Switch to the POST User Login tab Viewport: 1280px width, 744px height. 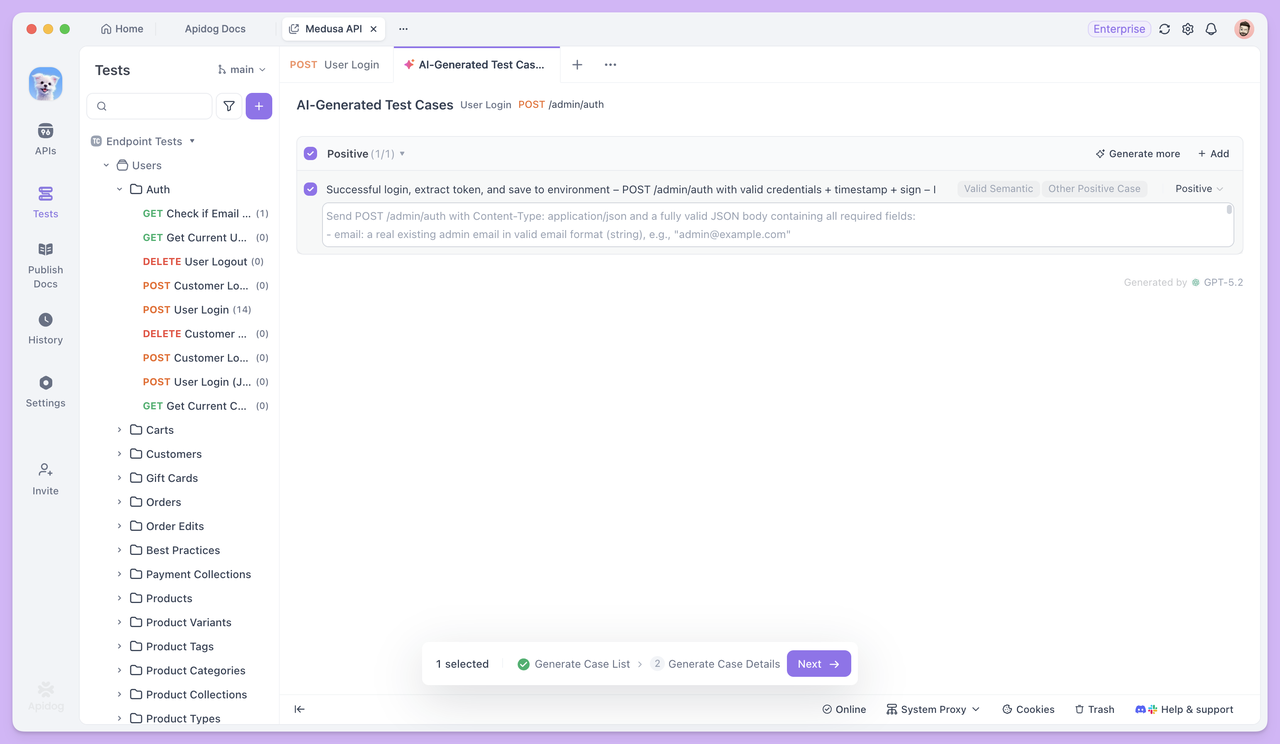335,65
